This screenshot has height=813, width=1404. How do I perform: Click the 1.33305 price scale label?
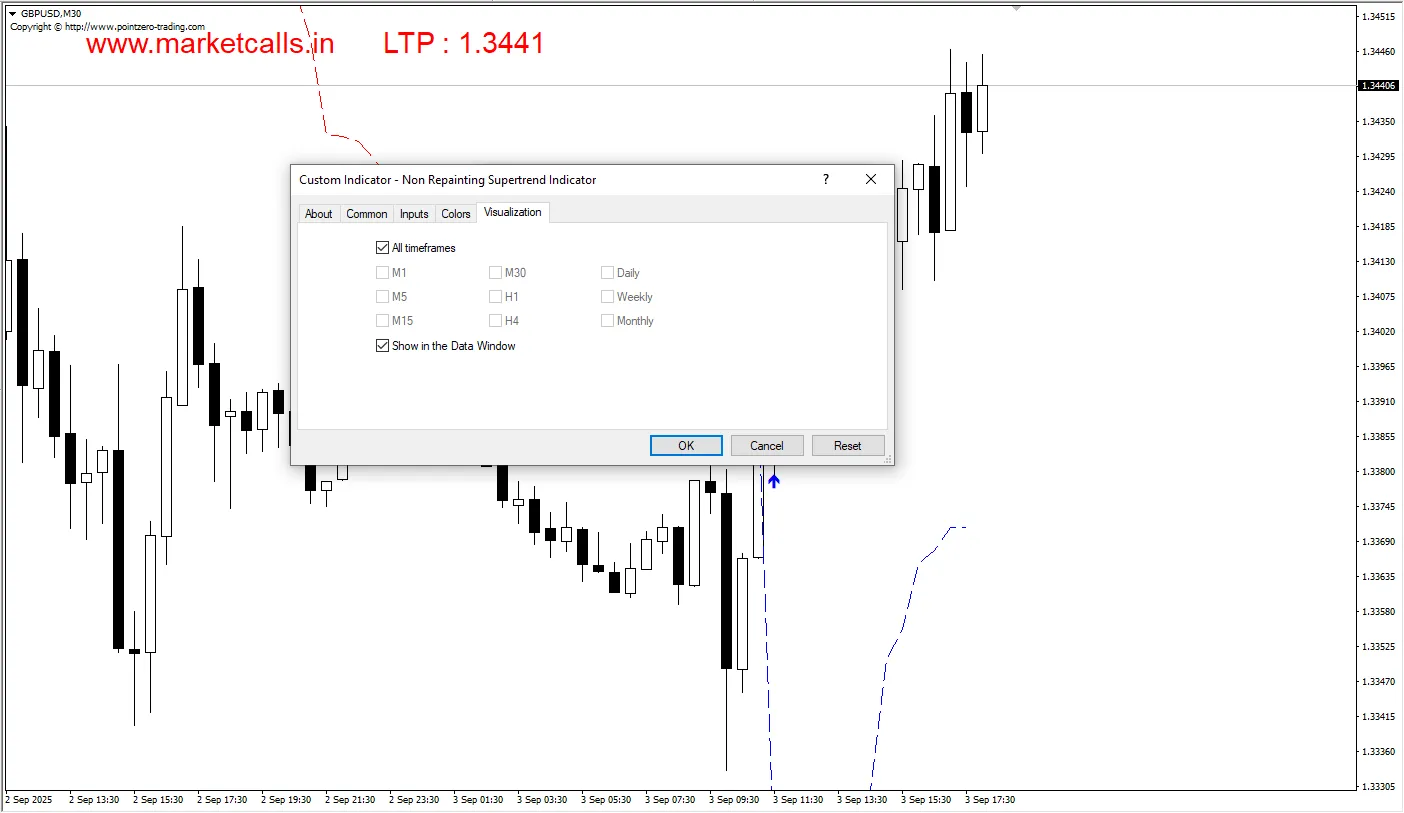(1378, 786)
